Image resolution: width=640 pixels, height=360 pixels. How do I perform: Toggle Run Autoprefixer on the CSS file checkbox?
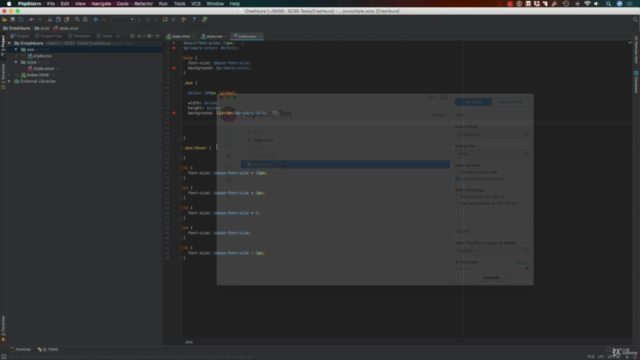click(x=458, y=203)
